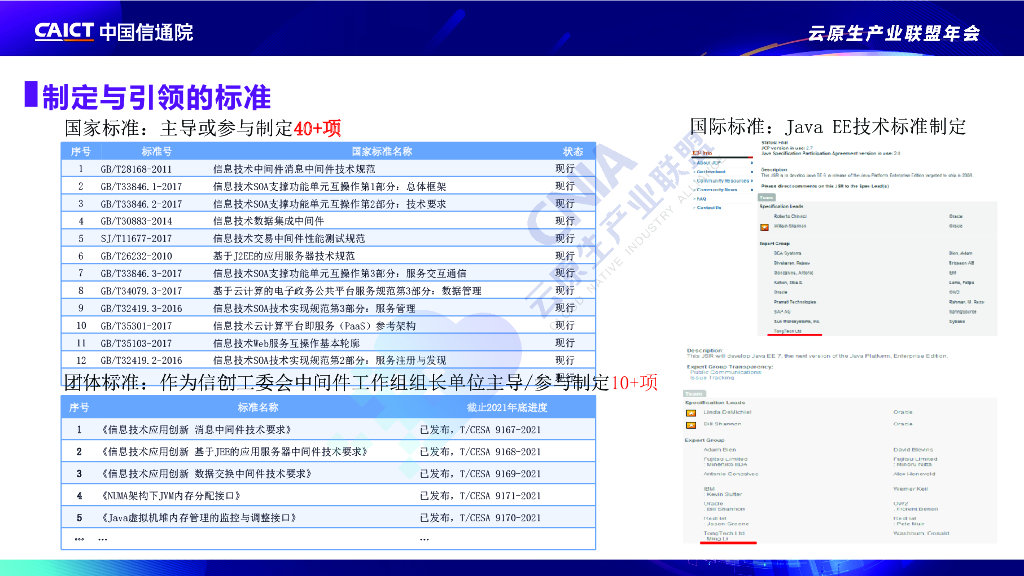Click the red 40+项 text
This screenshot has width=1024, height=576.
(317, 128)
